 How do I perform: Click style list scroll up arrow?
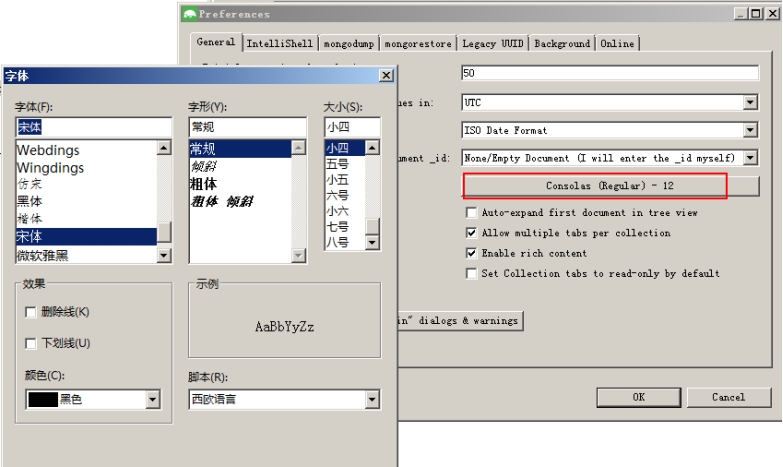pyautogui.click(x=298, y=147)
